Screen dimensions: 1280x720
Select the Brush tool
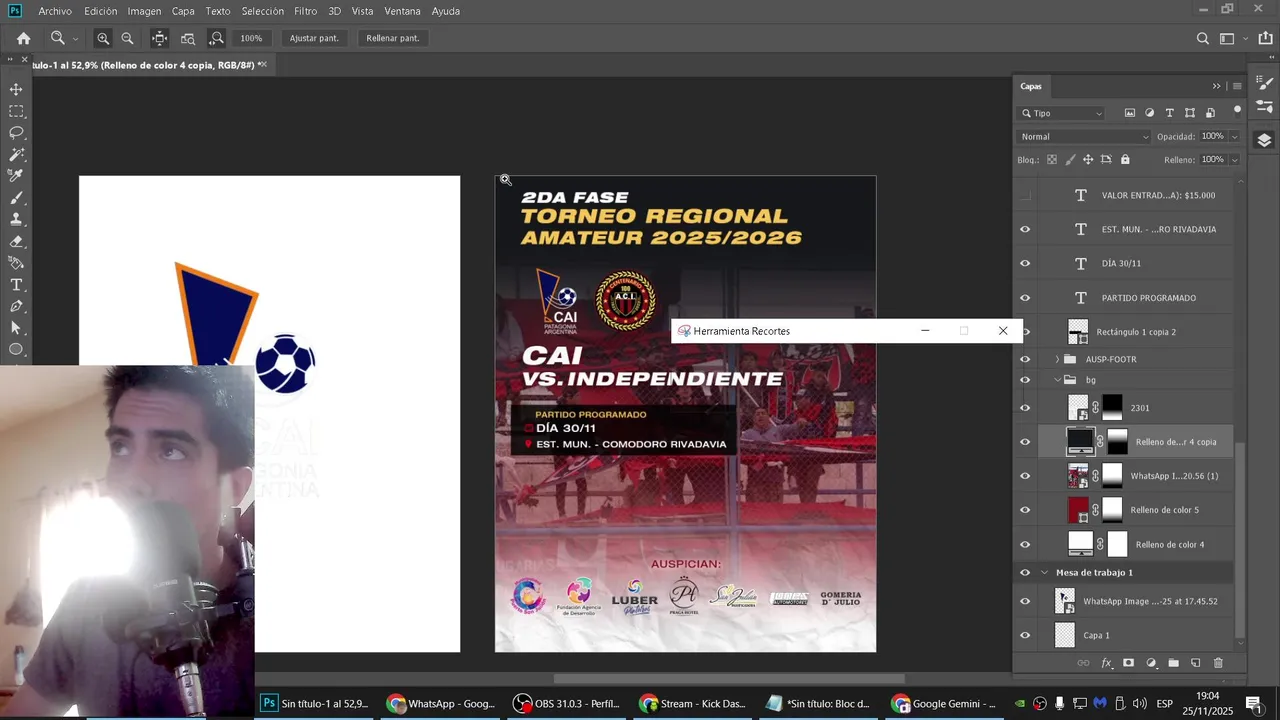click(x=16, y=198)
